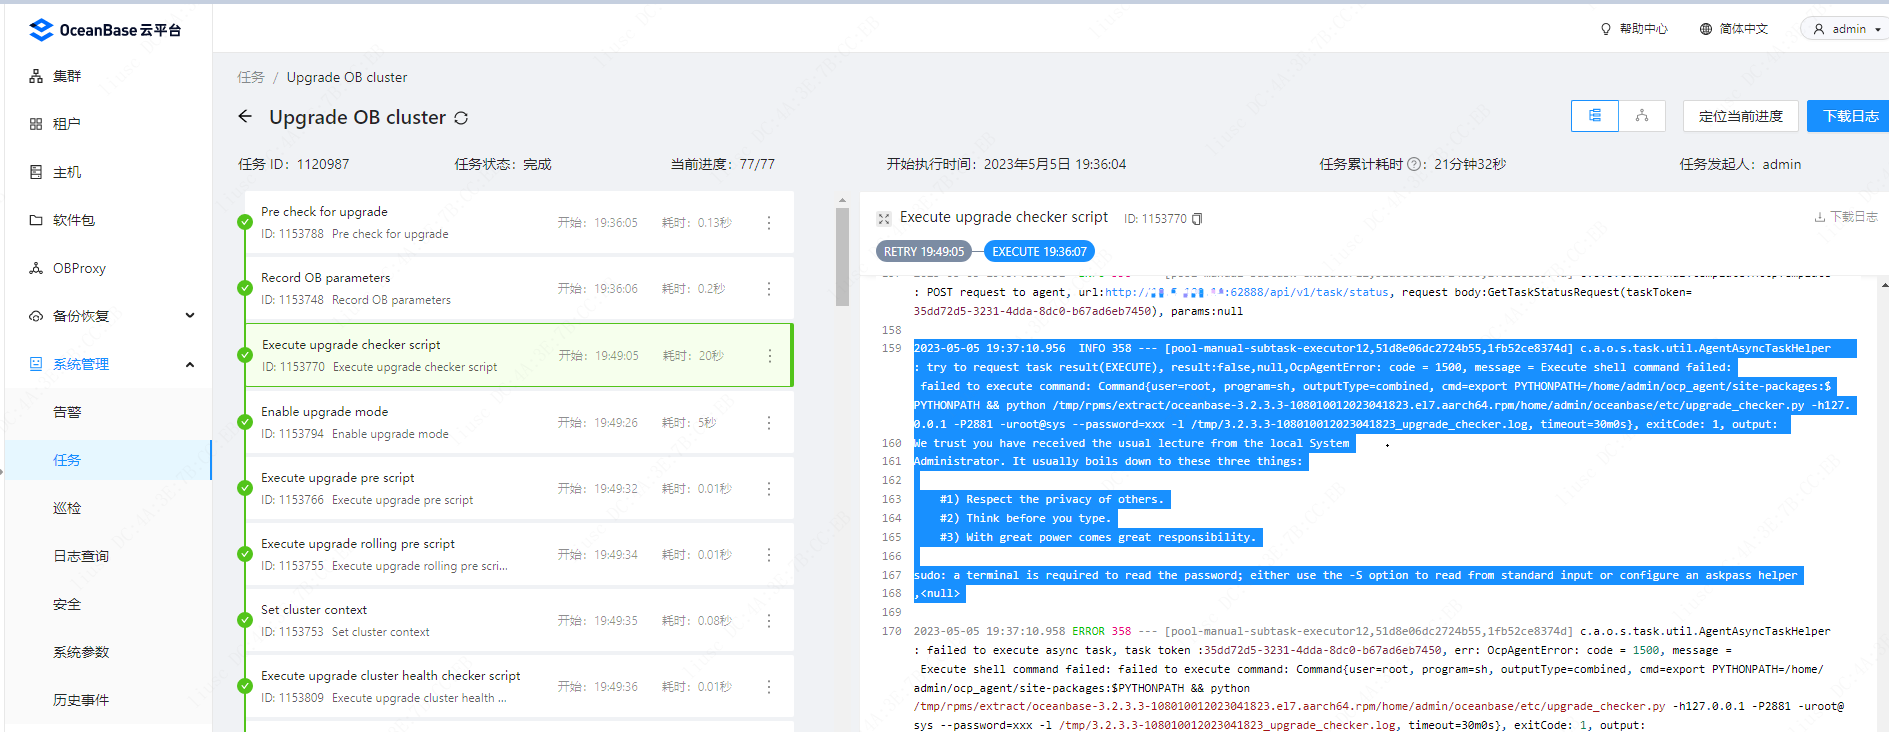Select the EXECUTE 19:36:07 log tab
Screen dimensions: 1890x732
click(1039, 252)
